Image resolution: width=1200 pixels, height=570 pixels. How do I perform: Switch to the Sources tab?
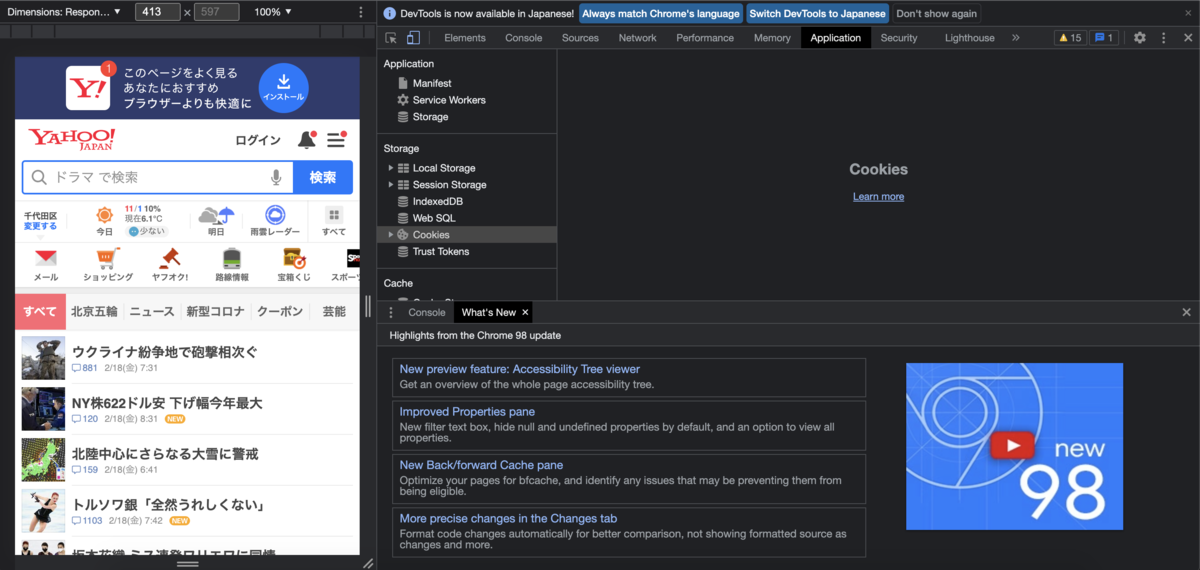[x=580, y=38]
